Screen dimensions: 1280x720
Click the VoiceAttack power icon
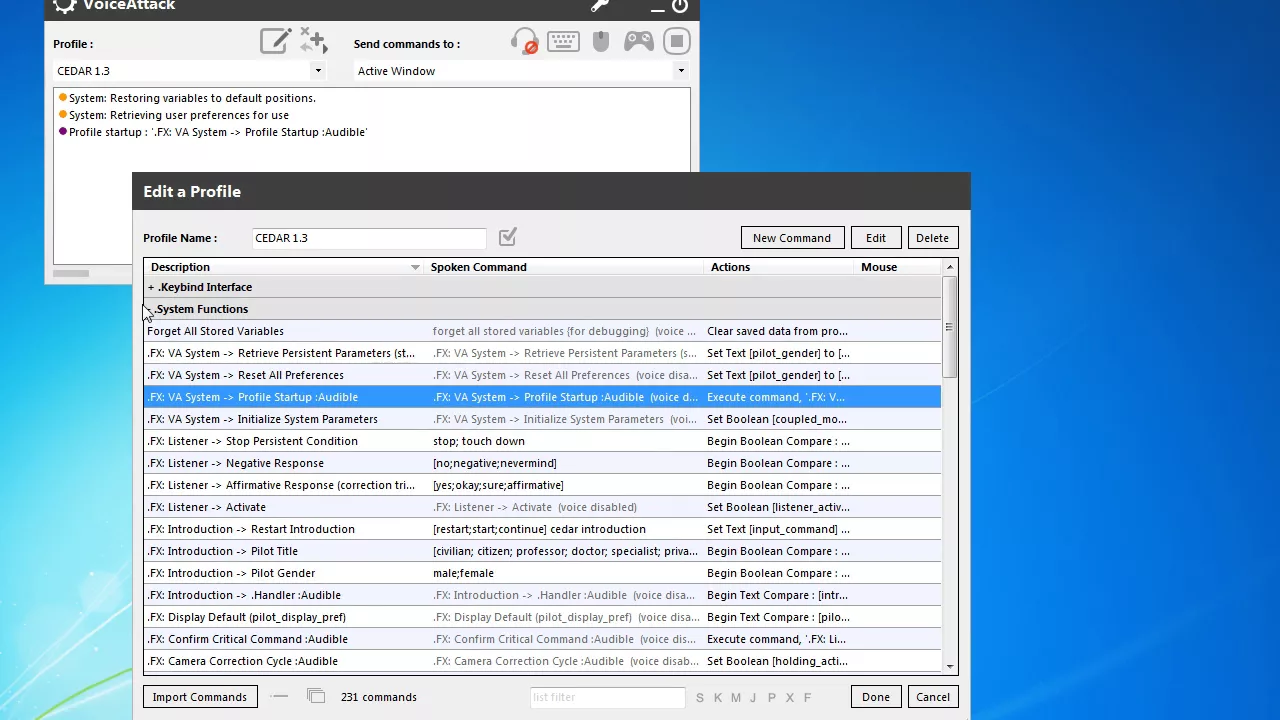tap(680, 5)
